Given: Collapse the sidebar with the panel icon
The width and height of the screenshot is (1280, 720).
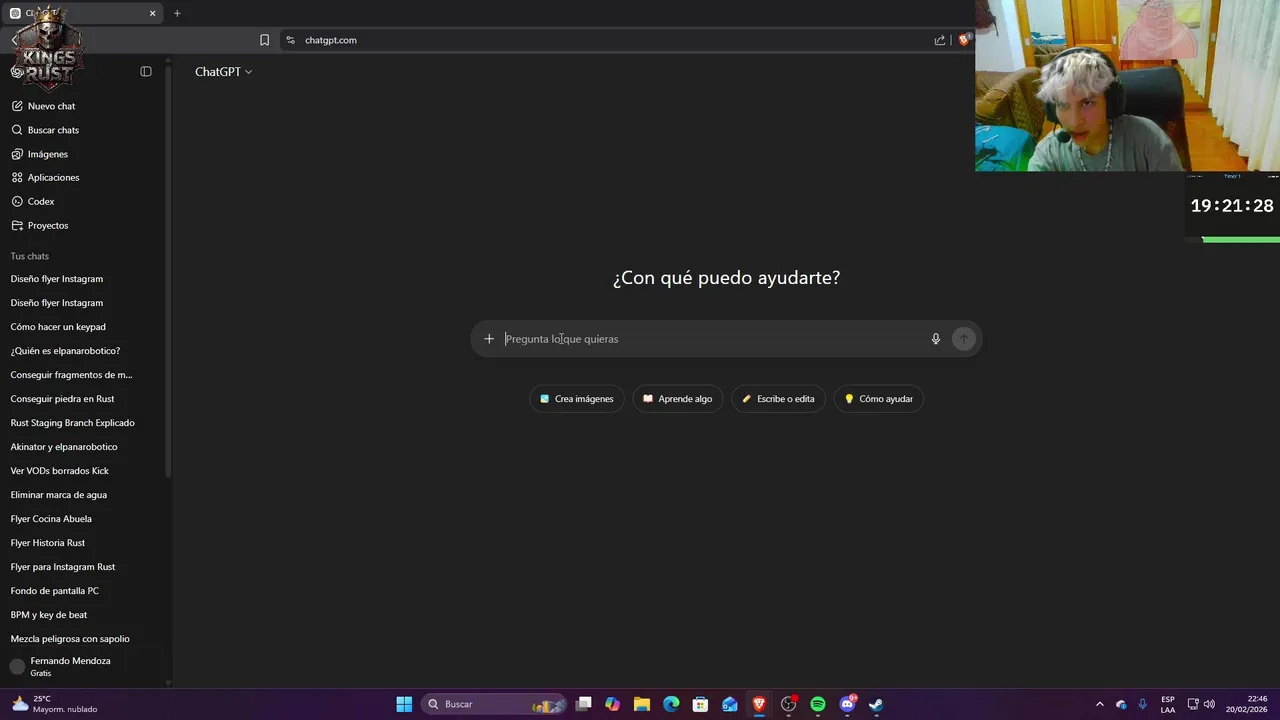Looking at the screenshot, I should [x=146, y=72].
